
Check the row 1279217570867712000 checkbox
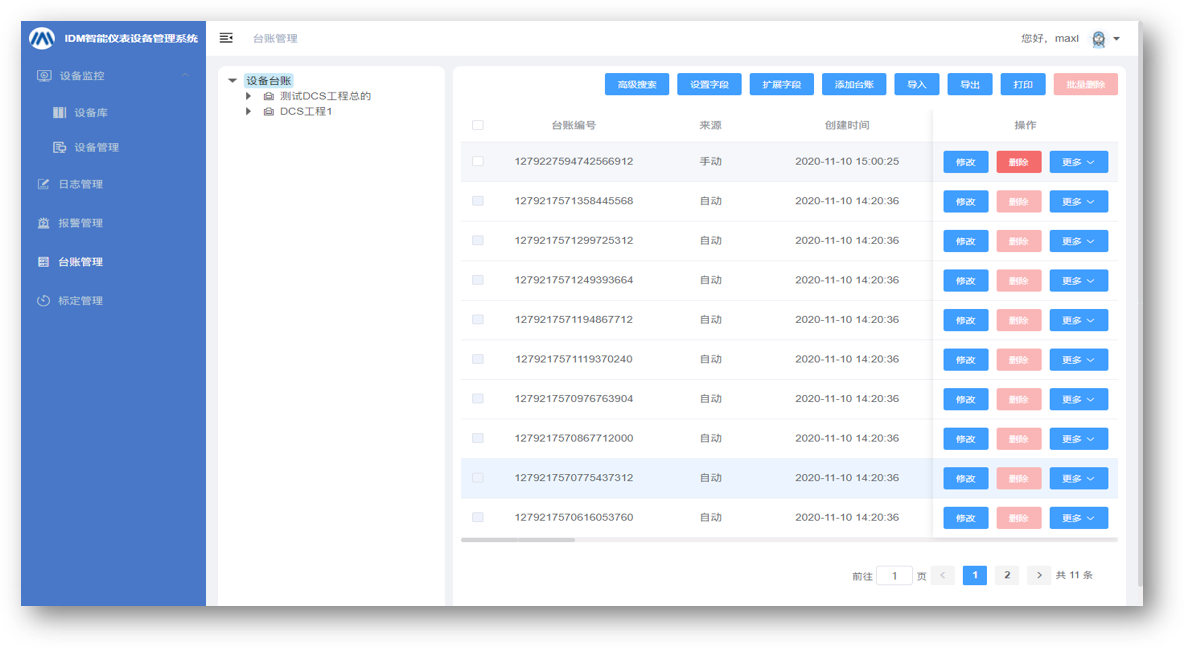click(478, 438)
